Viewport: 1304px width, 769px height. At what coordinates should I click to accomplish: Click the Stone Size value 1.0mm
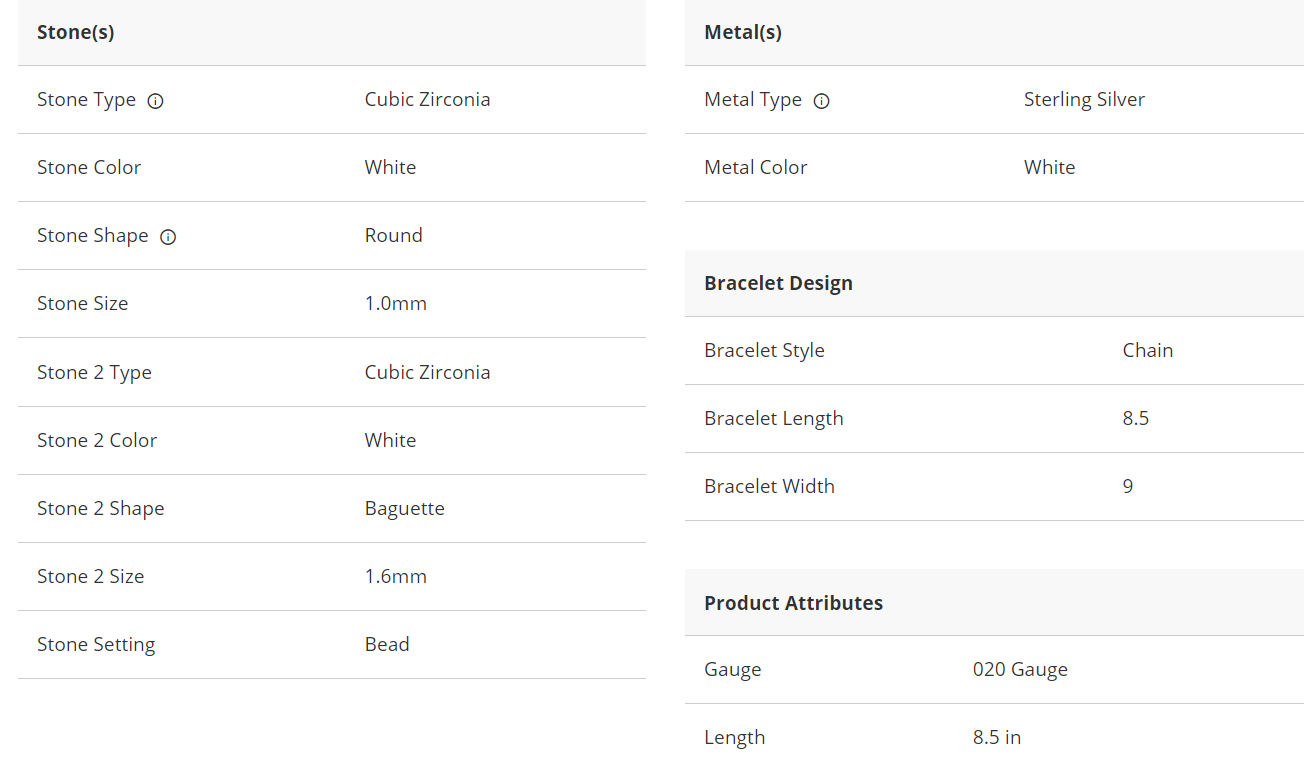coord(395,303)
